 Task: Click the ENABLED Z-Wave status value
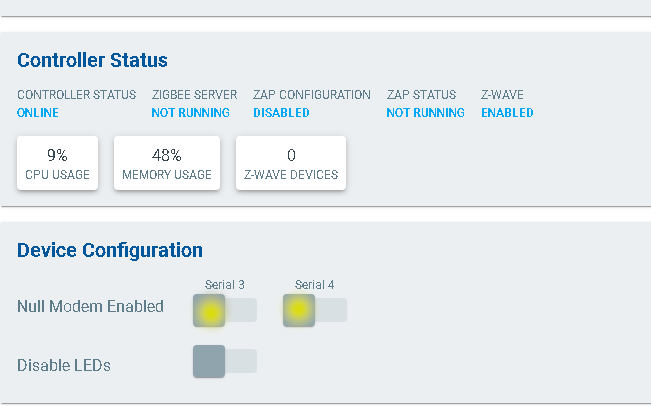tap(507, 113)
